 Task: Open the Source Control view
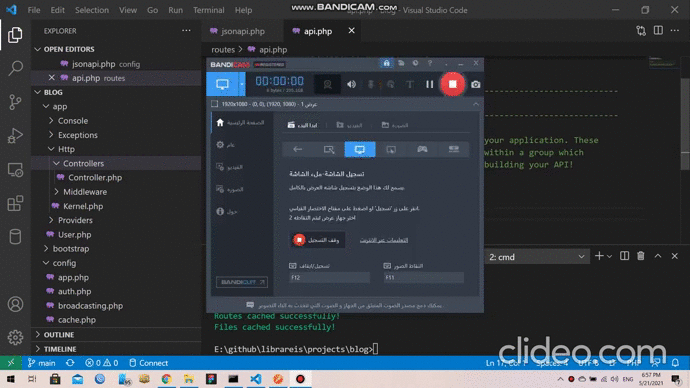click(x=15, y=102)
